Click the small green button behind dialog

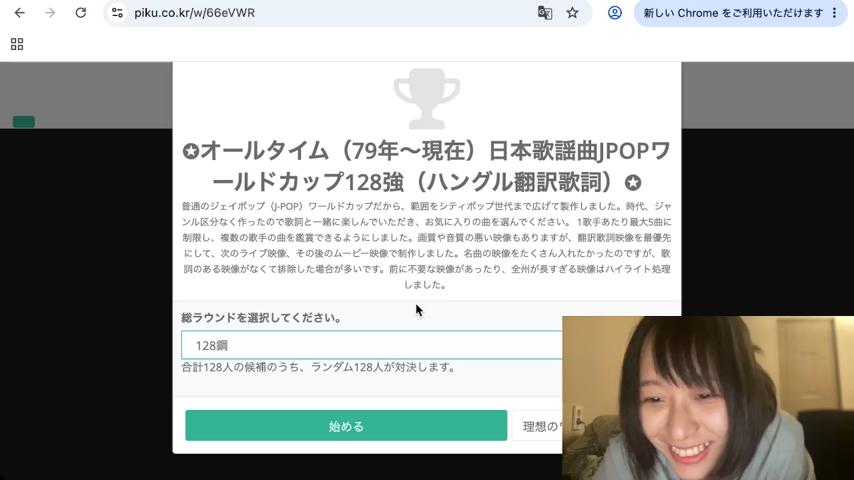coord(24,121)
